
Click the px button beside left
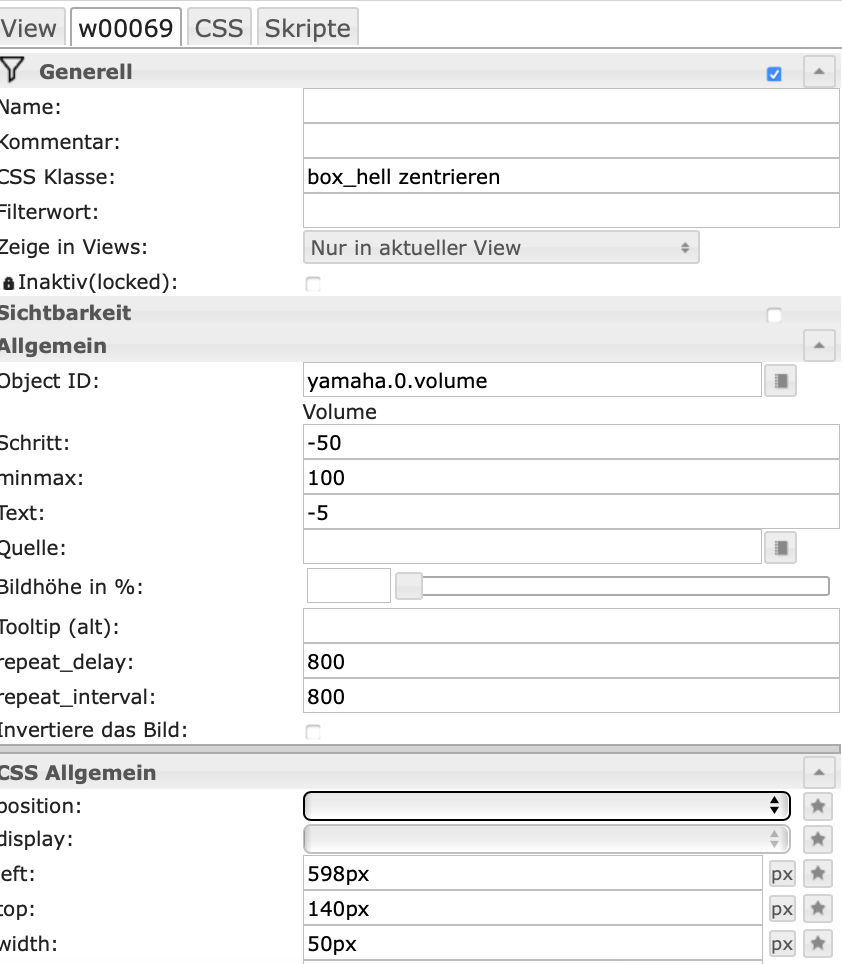[782, 874]
